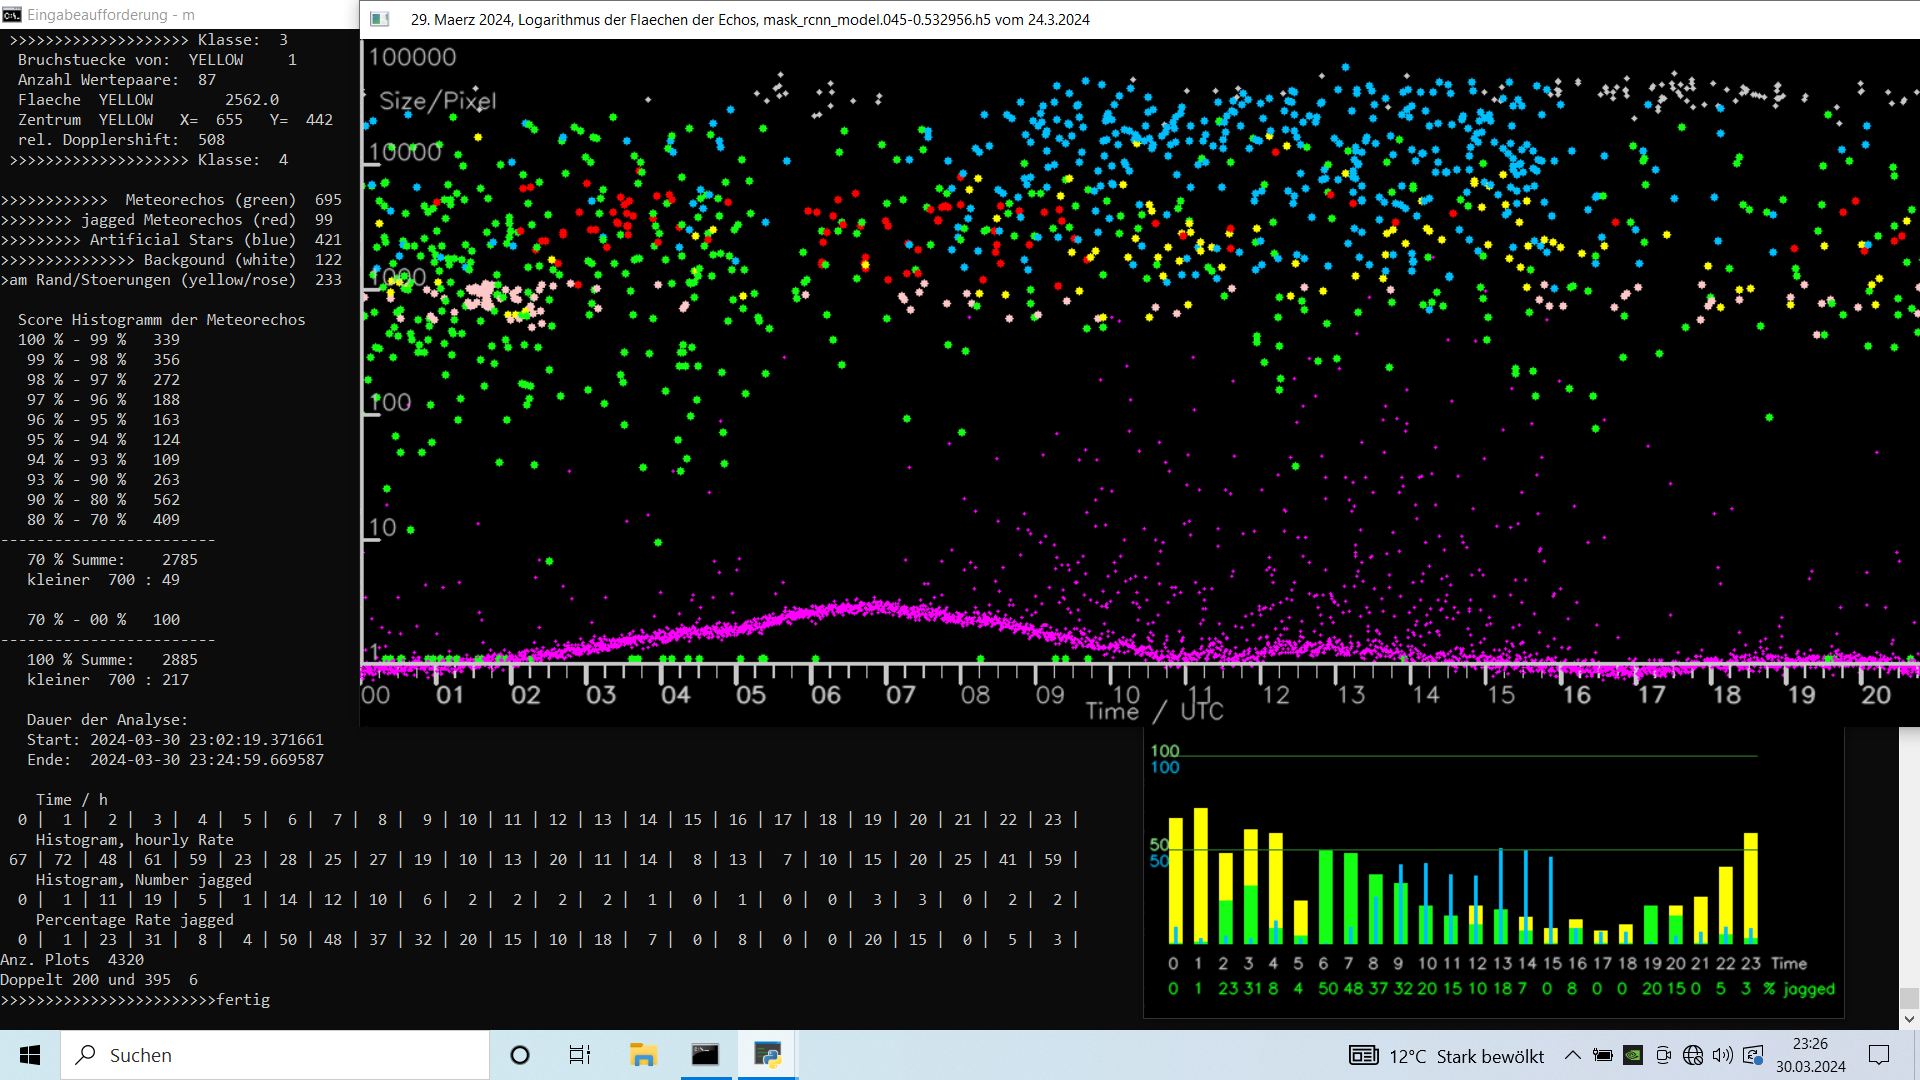Click the 'Meteorechos (green)' count line
1920x1080 pixels.
[x=171, y=200]
